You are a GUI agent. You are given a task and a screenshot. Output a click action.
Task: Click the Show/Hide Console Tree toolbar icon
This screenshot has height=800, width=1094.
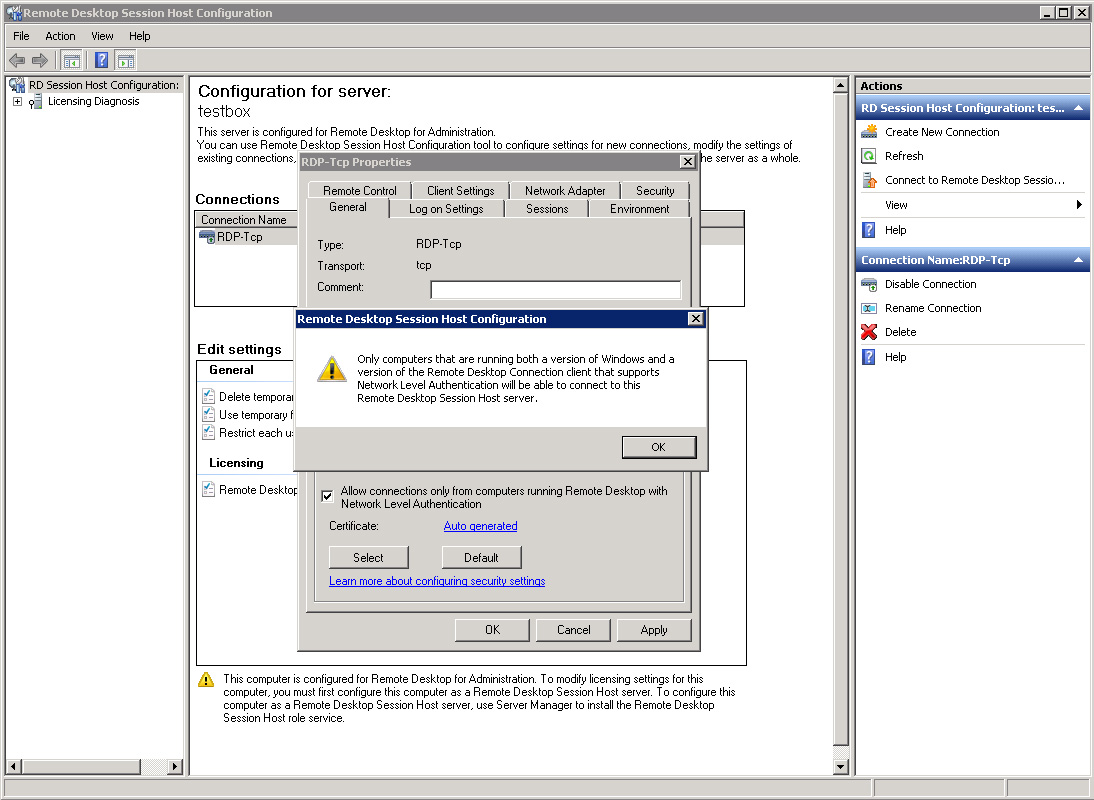coord(72,61)
